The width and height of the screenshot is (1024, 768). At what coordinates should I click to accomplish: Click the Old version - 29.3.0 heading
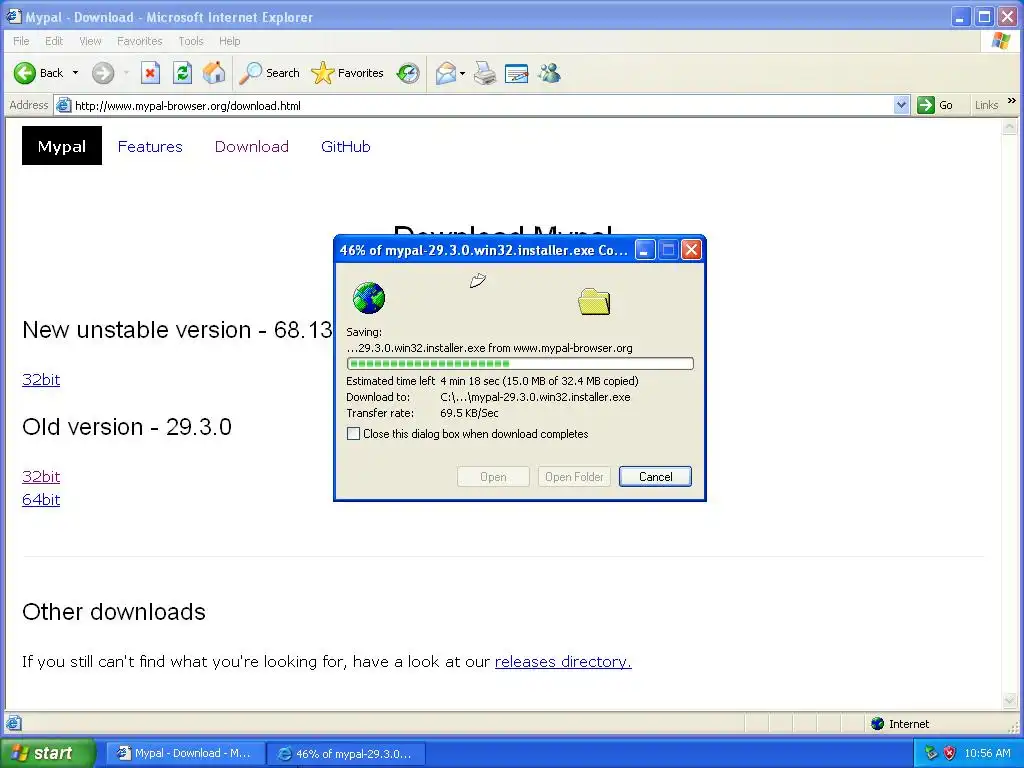[127, 426]
